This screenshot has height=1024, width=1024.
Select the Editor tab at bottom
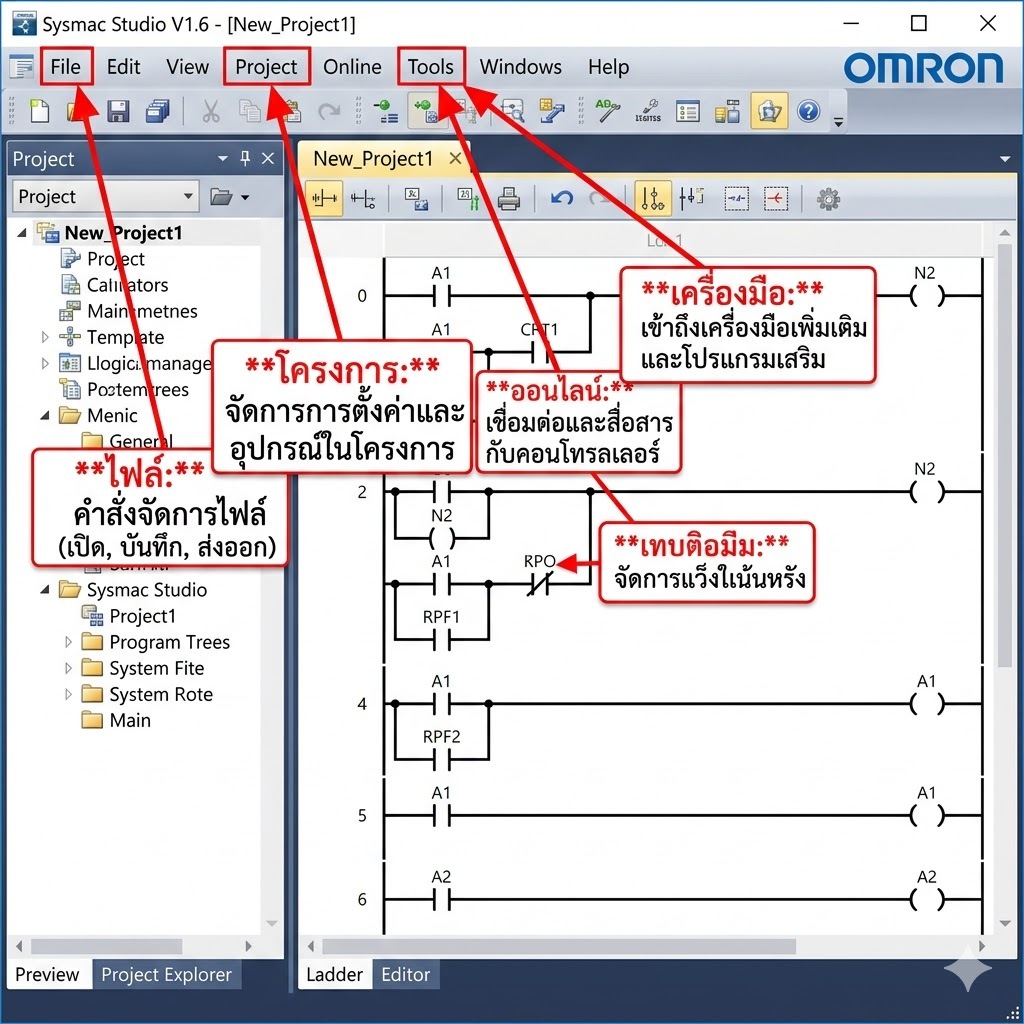(406, 974)
